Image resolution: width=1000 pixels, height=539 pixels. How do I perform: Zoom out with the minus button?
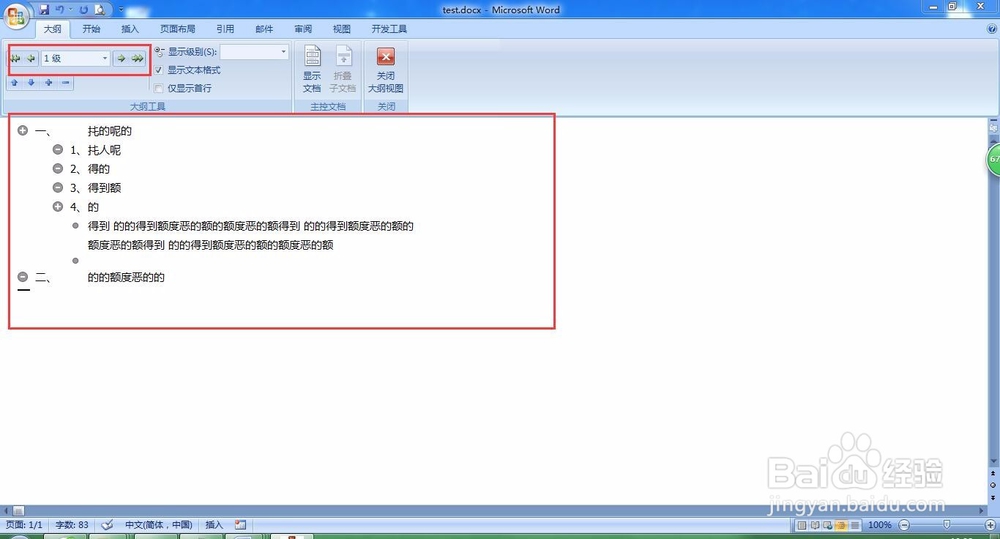[904, 525]
